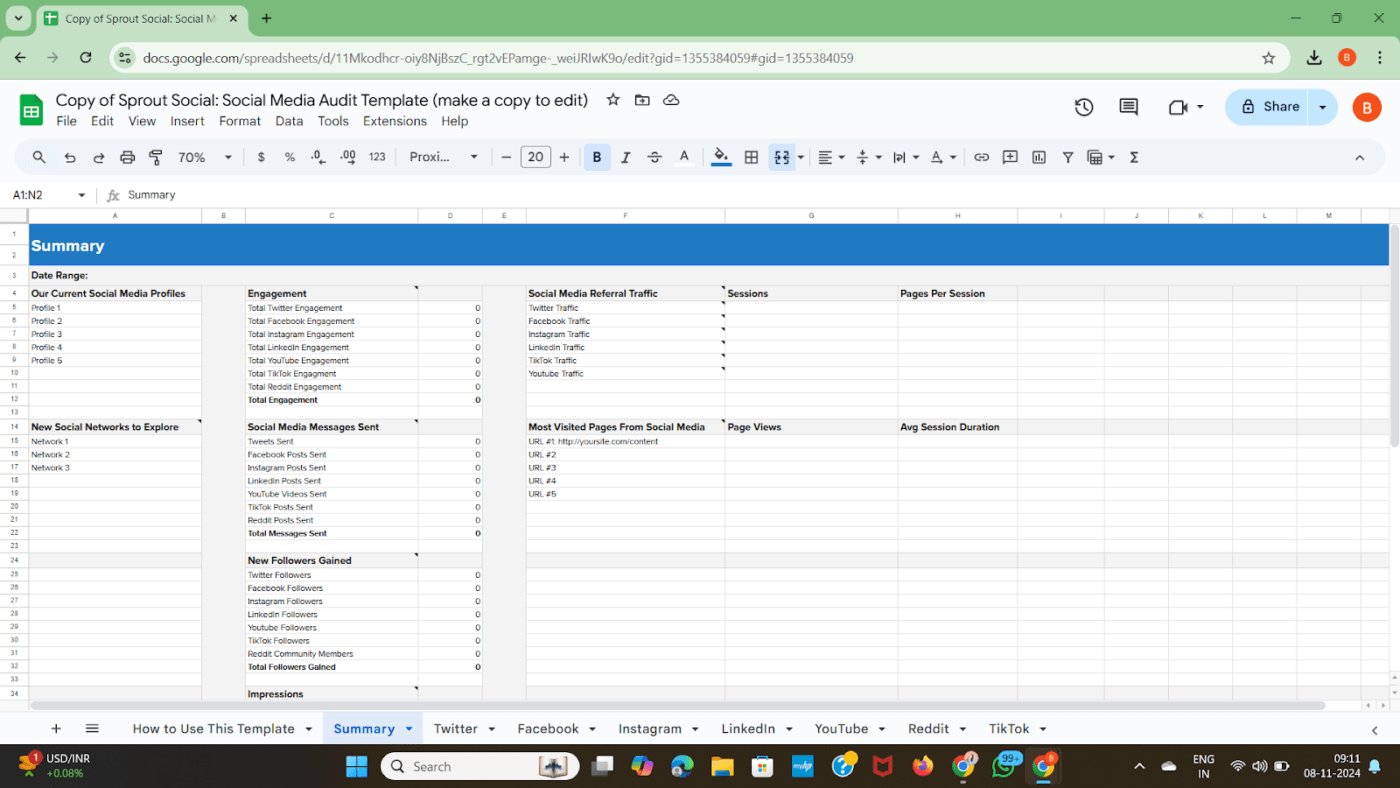This screenshot has height=788, width=1400.
Task: Star this document
Action: pos(613,100)
